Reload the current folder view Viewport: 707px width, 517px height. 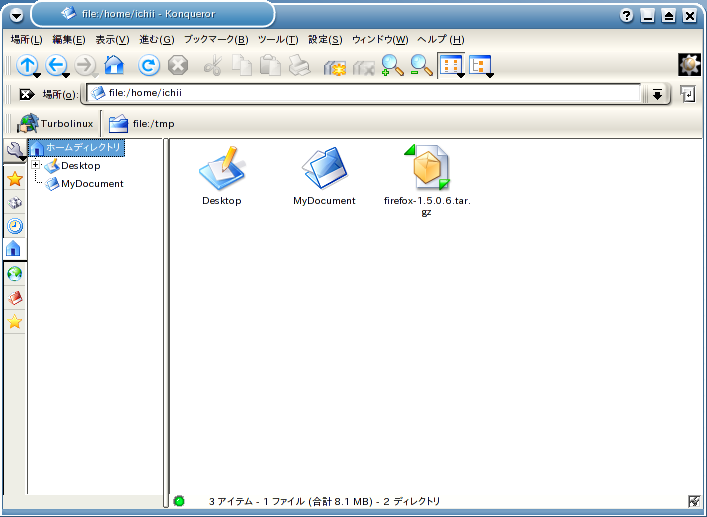pos(149,65)
